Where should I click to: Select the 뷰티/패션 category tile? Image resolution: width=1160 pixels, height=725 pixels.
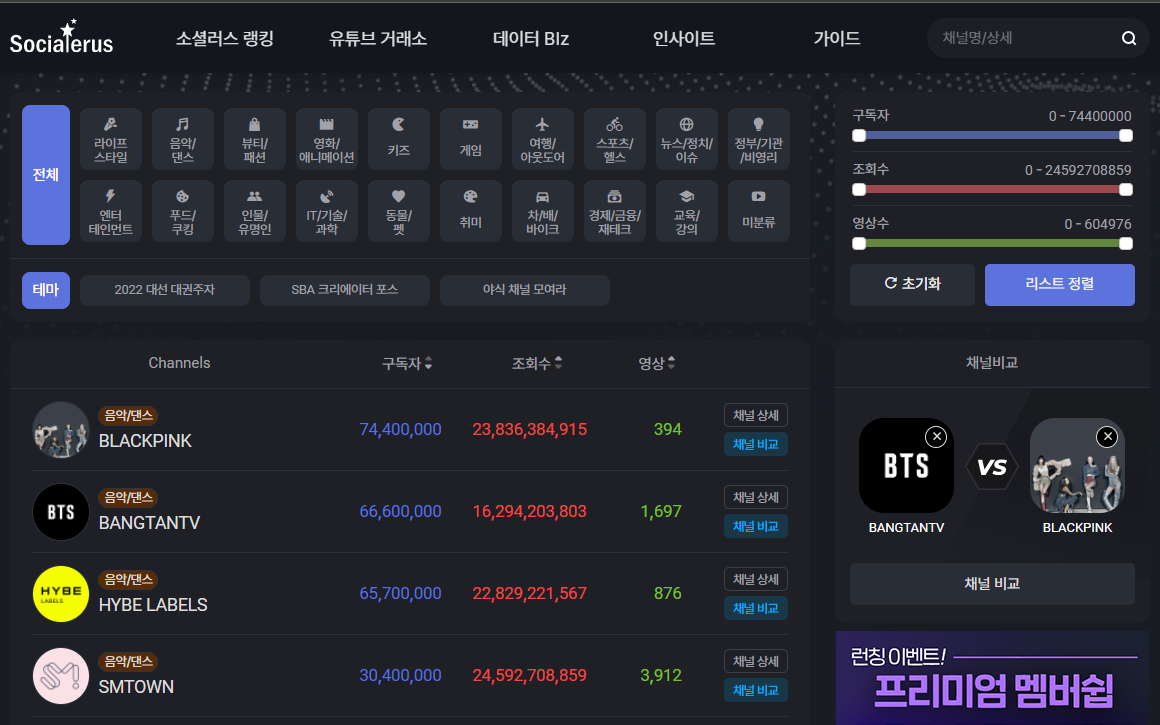(254, 139)
